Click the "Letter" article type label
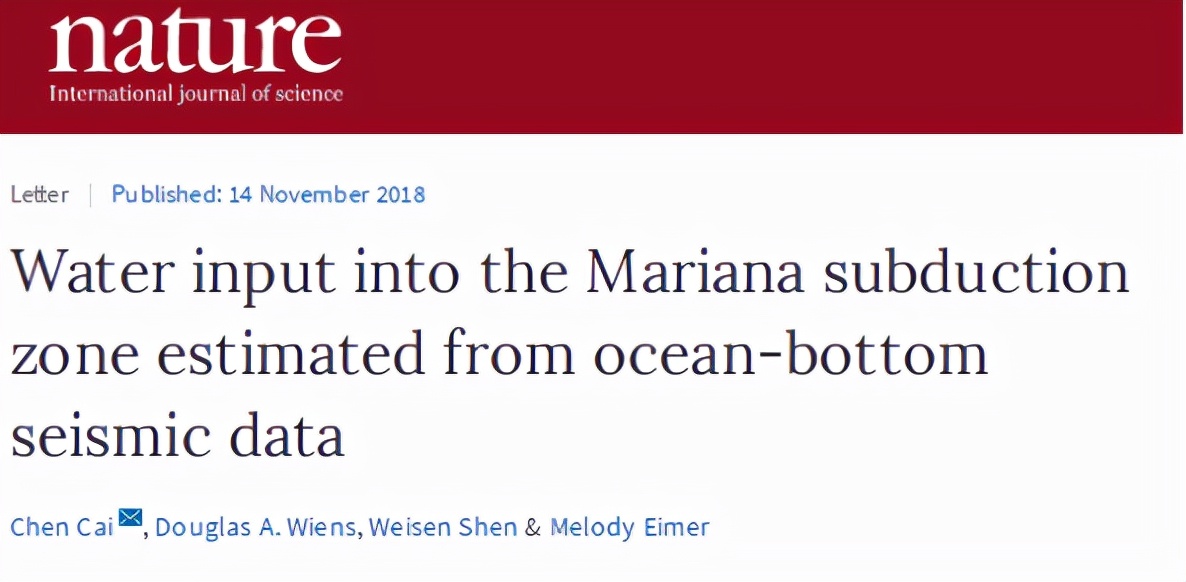The width and height of the screenshot is (1186, 582). 40,194
